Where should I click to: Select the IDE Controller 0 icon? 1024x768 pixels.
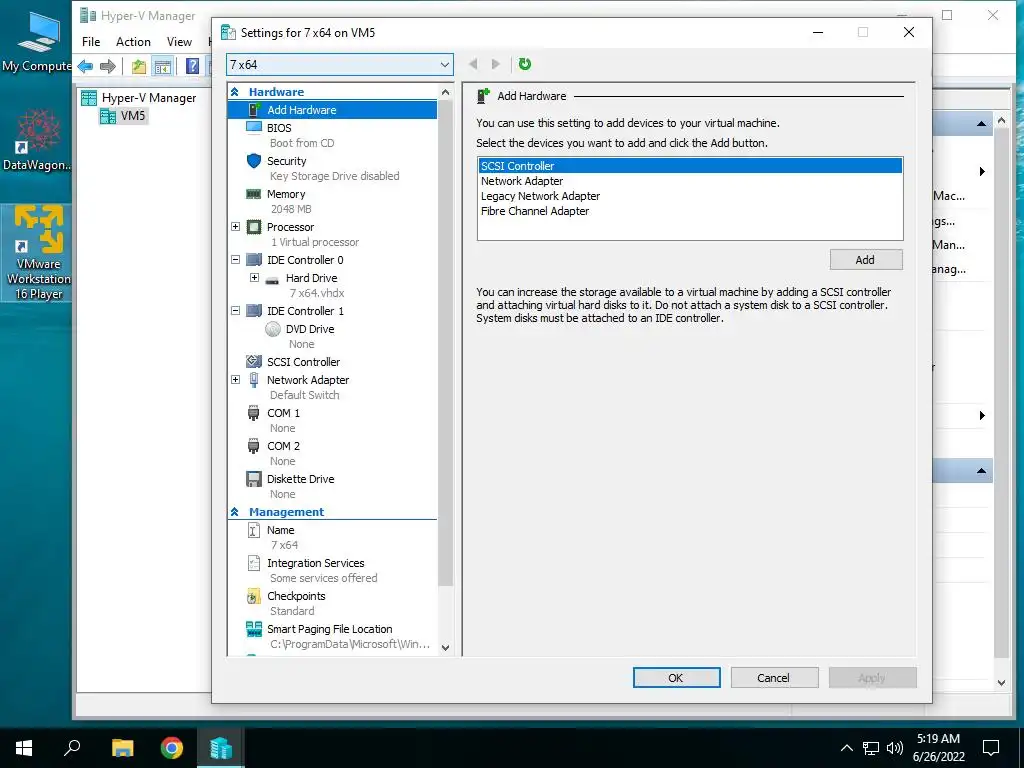tap(254, 260)
